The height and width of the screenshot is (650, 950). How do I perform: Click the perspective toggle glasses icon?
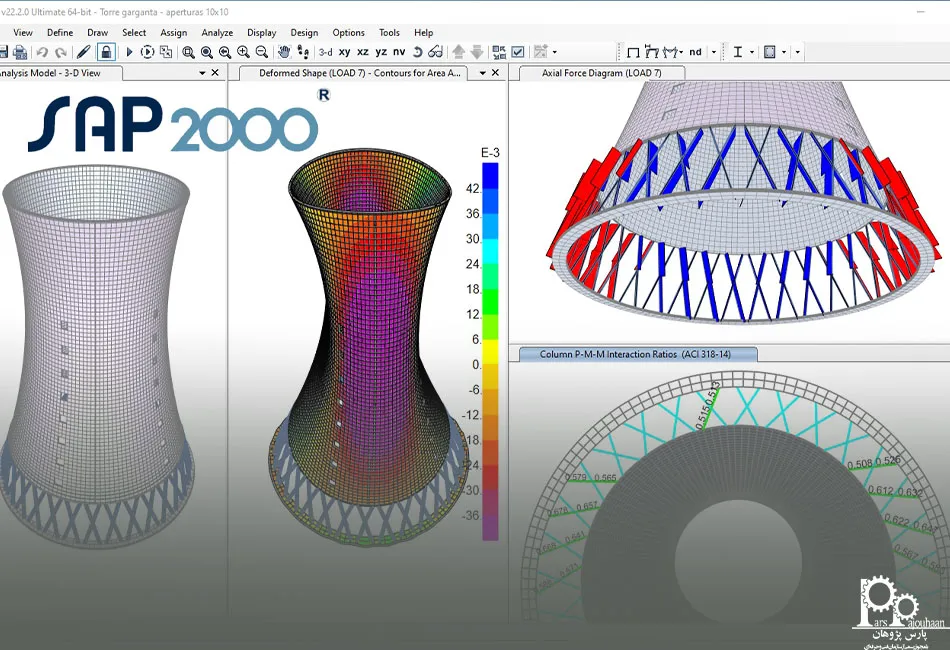(x=435, y=52)
